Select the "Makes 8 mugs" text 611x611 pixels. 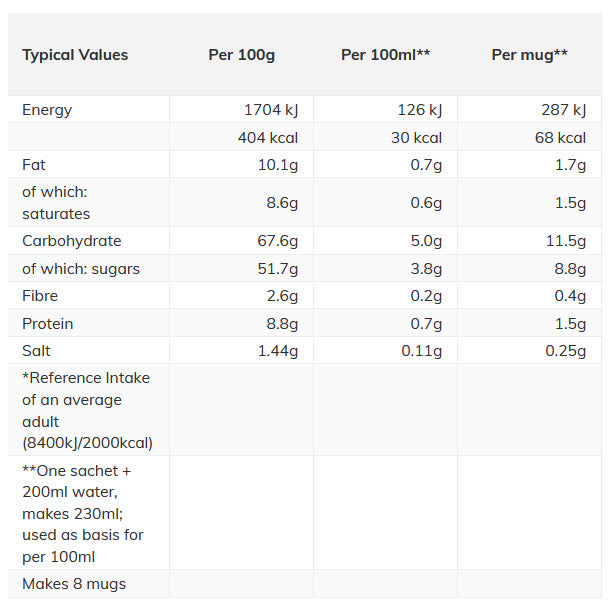click(74, 584)
